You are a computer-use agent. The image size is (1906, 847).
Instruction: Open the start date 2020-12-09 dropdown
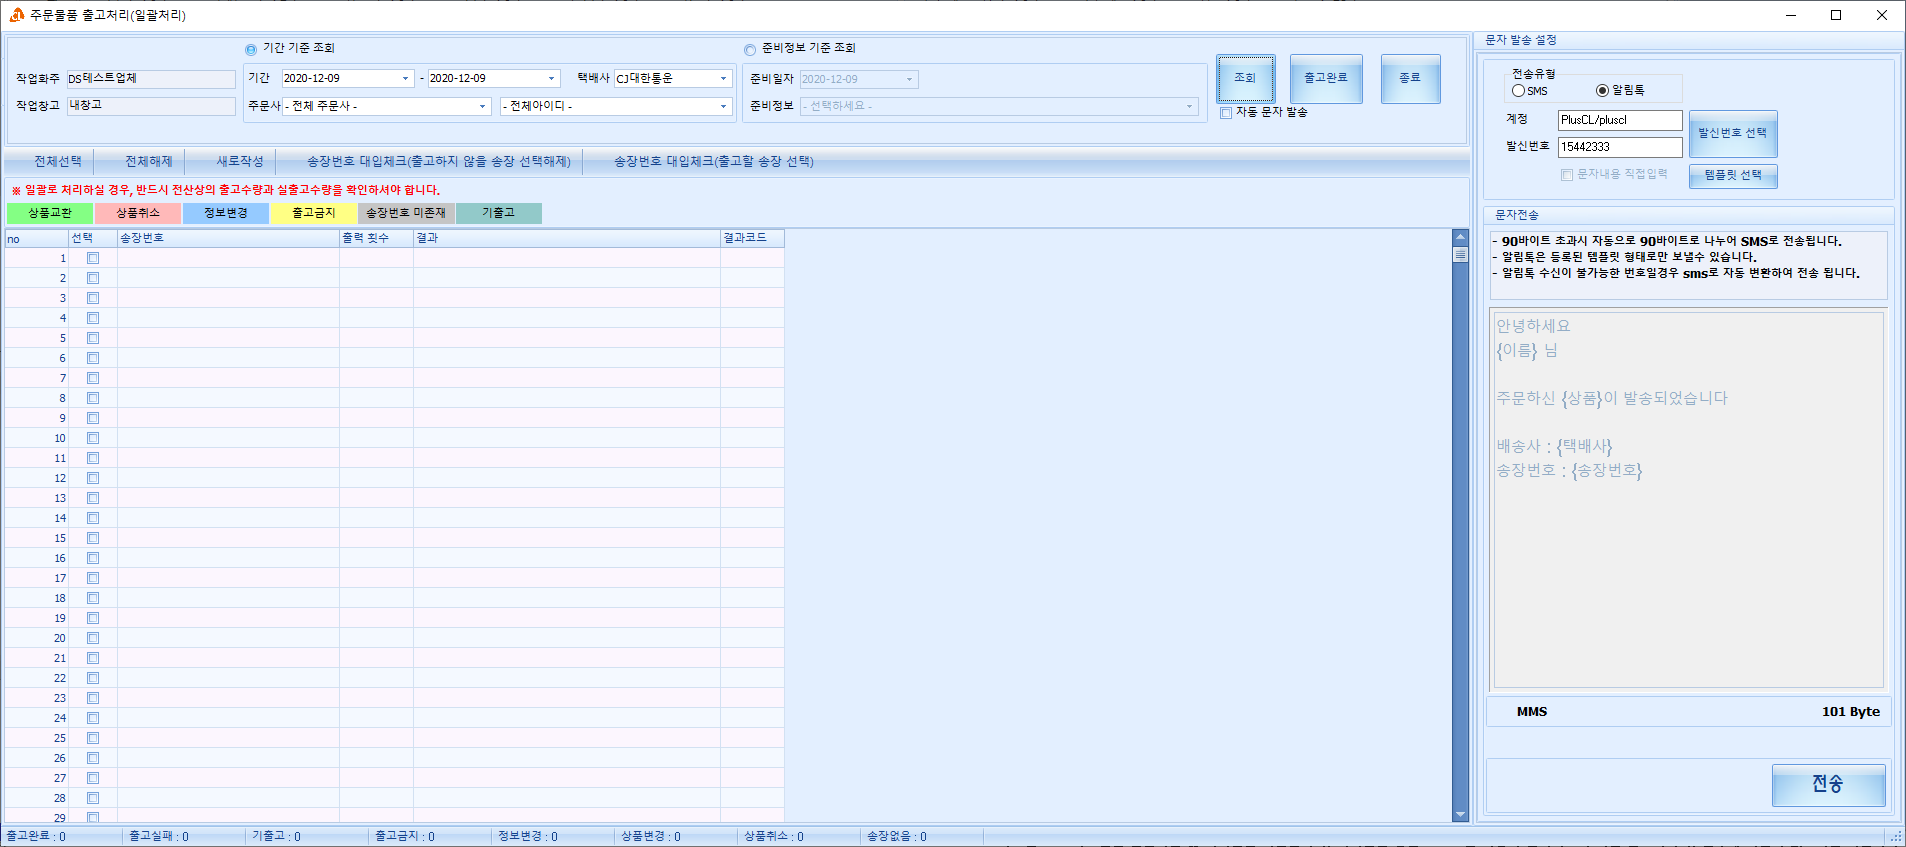pyautogui.click(x=405, y=78)
